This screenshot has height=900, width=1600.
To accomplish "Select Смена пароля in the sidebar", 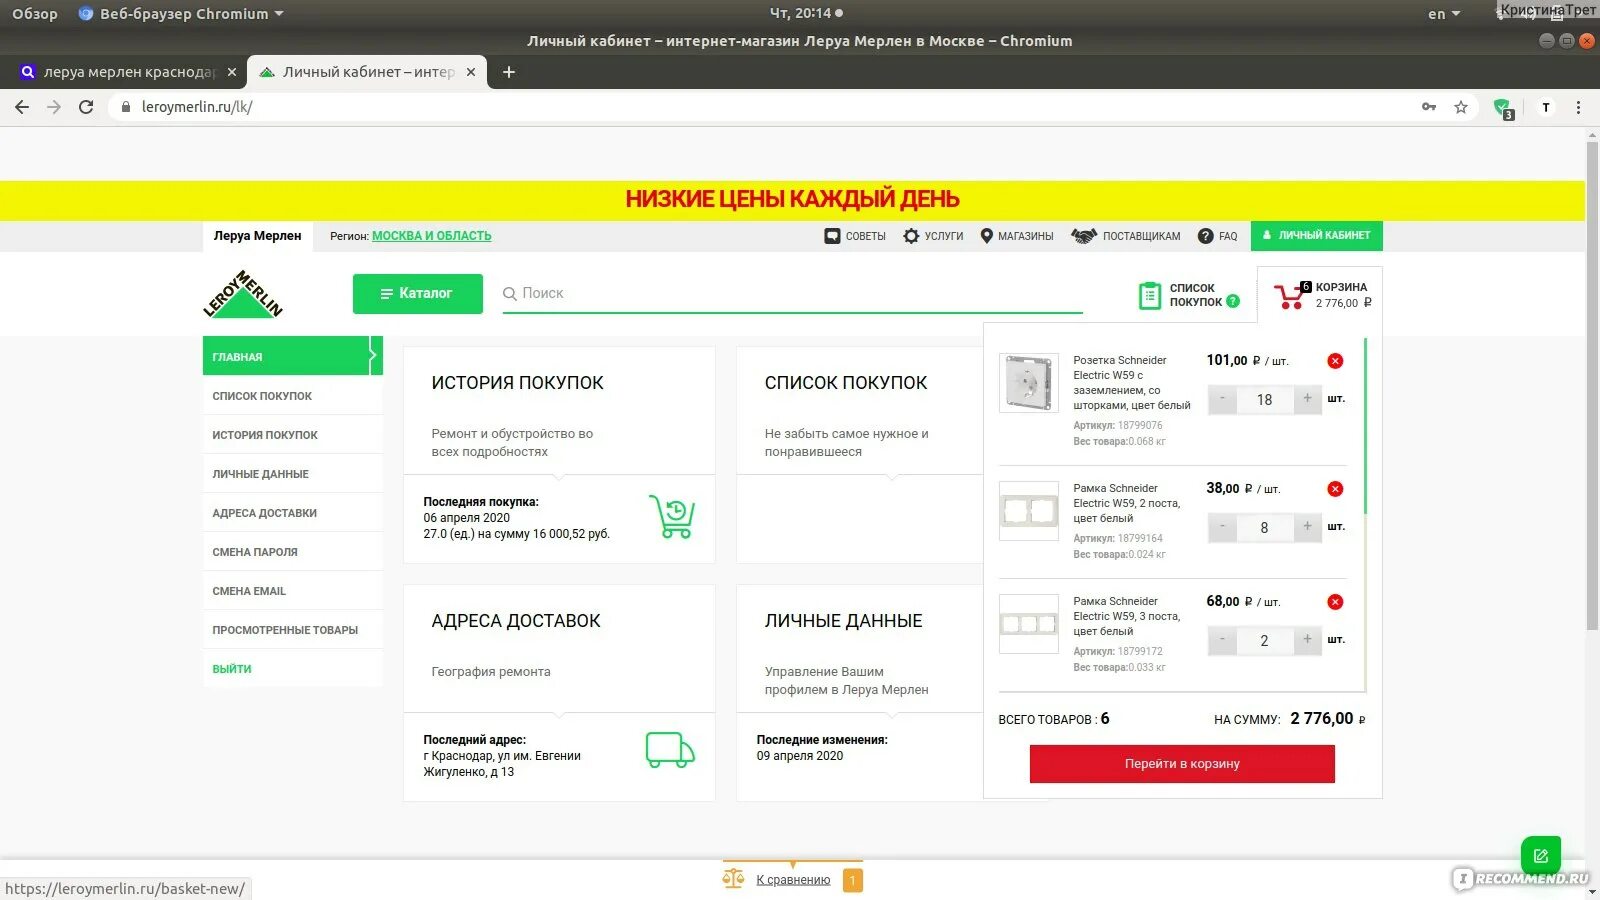I will [292, 551].
